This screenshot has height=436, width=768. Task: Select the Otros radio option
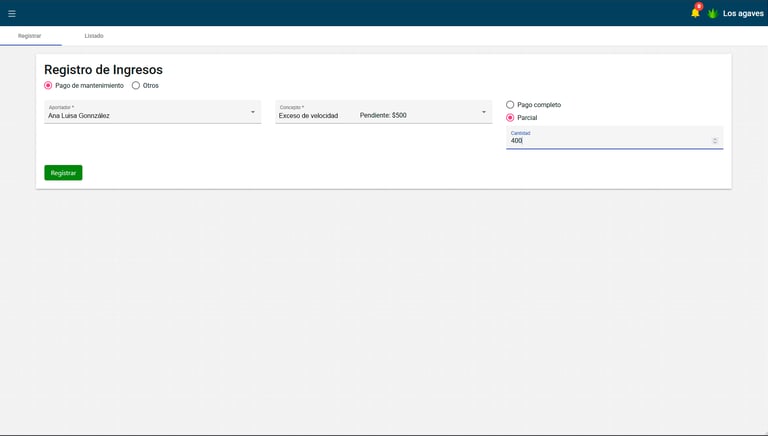(136, 85)
